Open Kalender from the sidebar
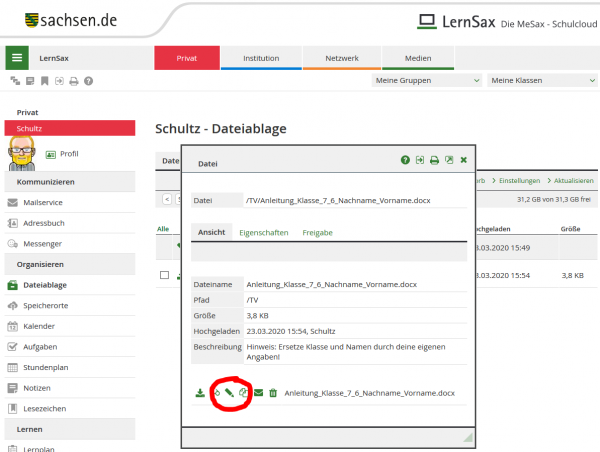This screenshot has height=452, width=600. pos(40,327)
